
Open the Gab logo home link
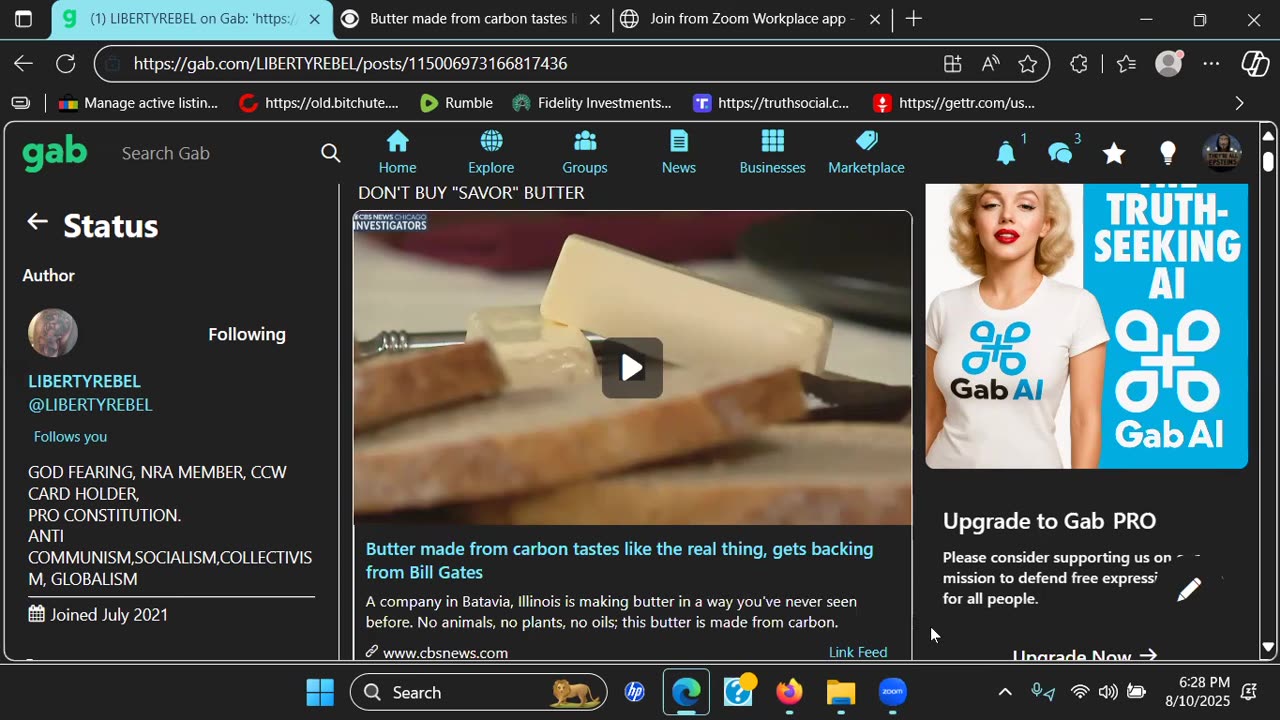[x=55, y=153]
